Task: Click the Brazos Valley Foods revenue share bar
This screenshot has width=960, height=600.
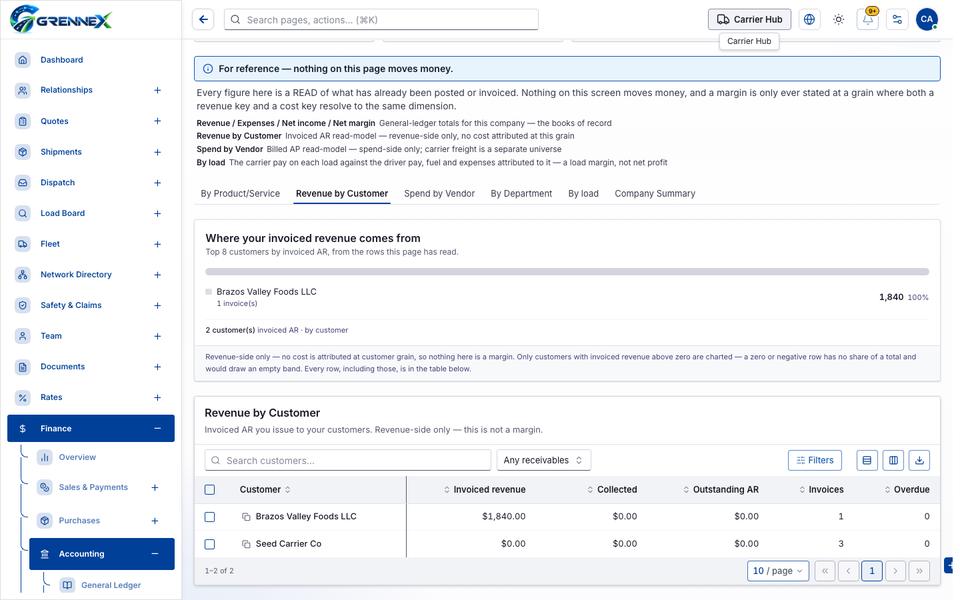Action: tap(567, 271)
